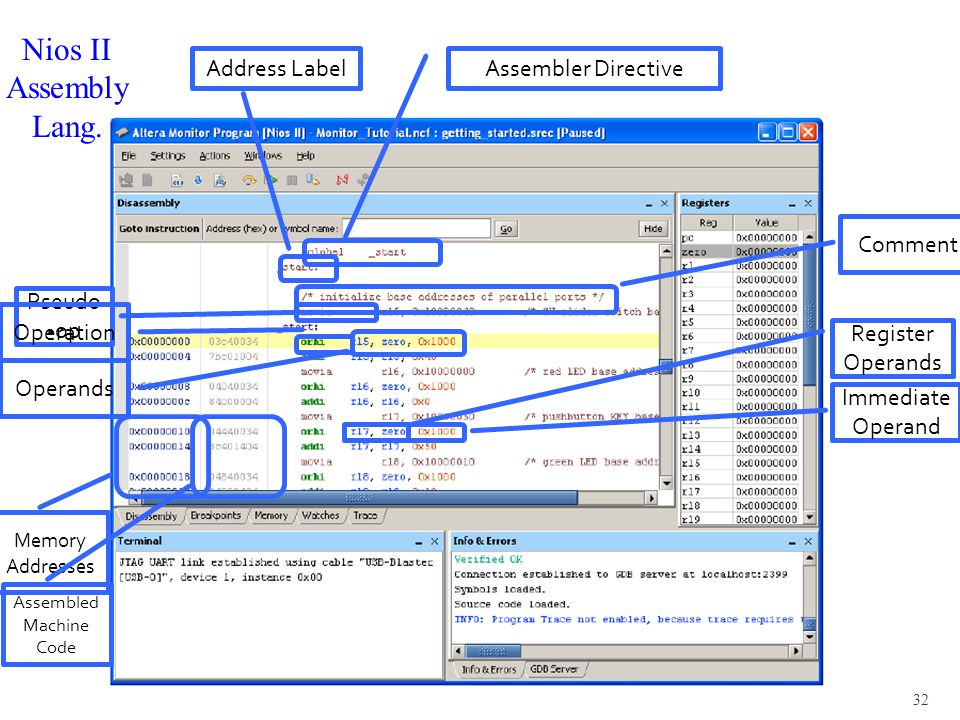Image resolution: width=960 pixels, height=720 pixels.
Task: Switch to the Trace tab
Action: (x=365, y=516)
